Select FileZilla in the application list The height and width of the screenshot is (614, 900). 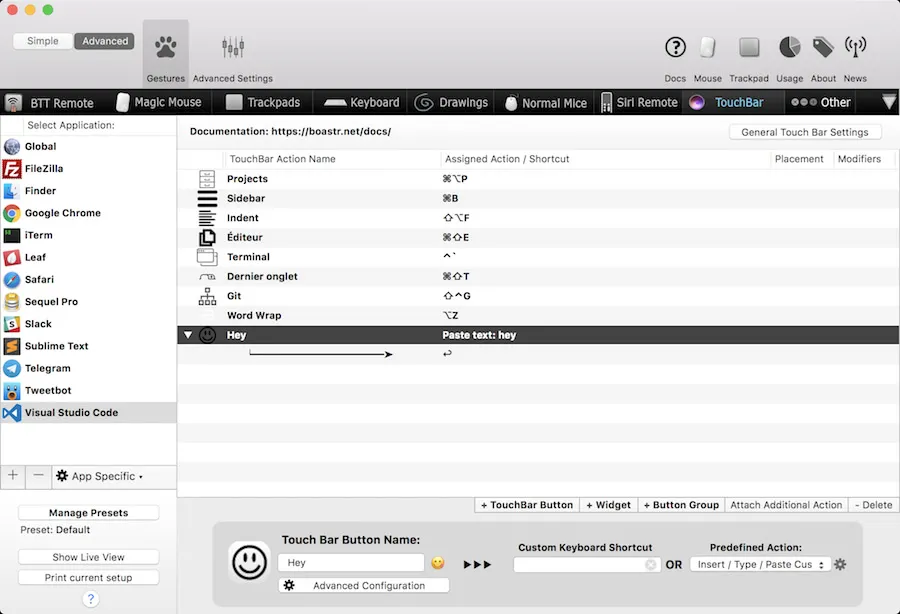(88, 169)
